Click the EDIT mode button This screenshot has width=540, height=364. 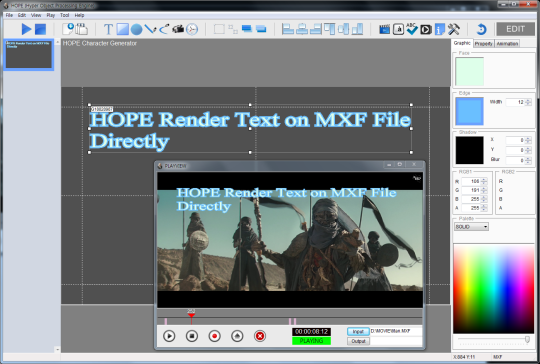(x=515, y=29)
